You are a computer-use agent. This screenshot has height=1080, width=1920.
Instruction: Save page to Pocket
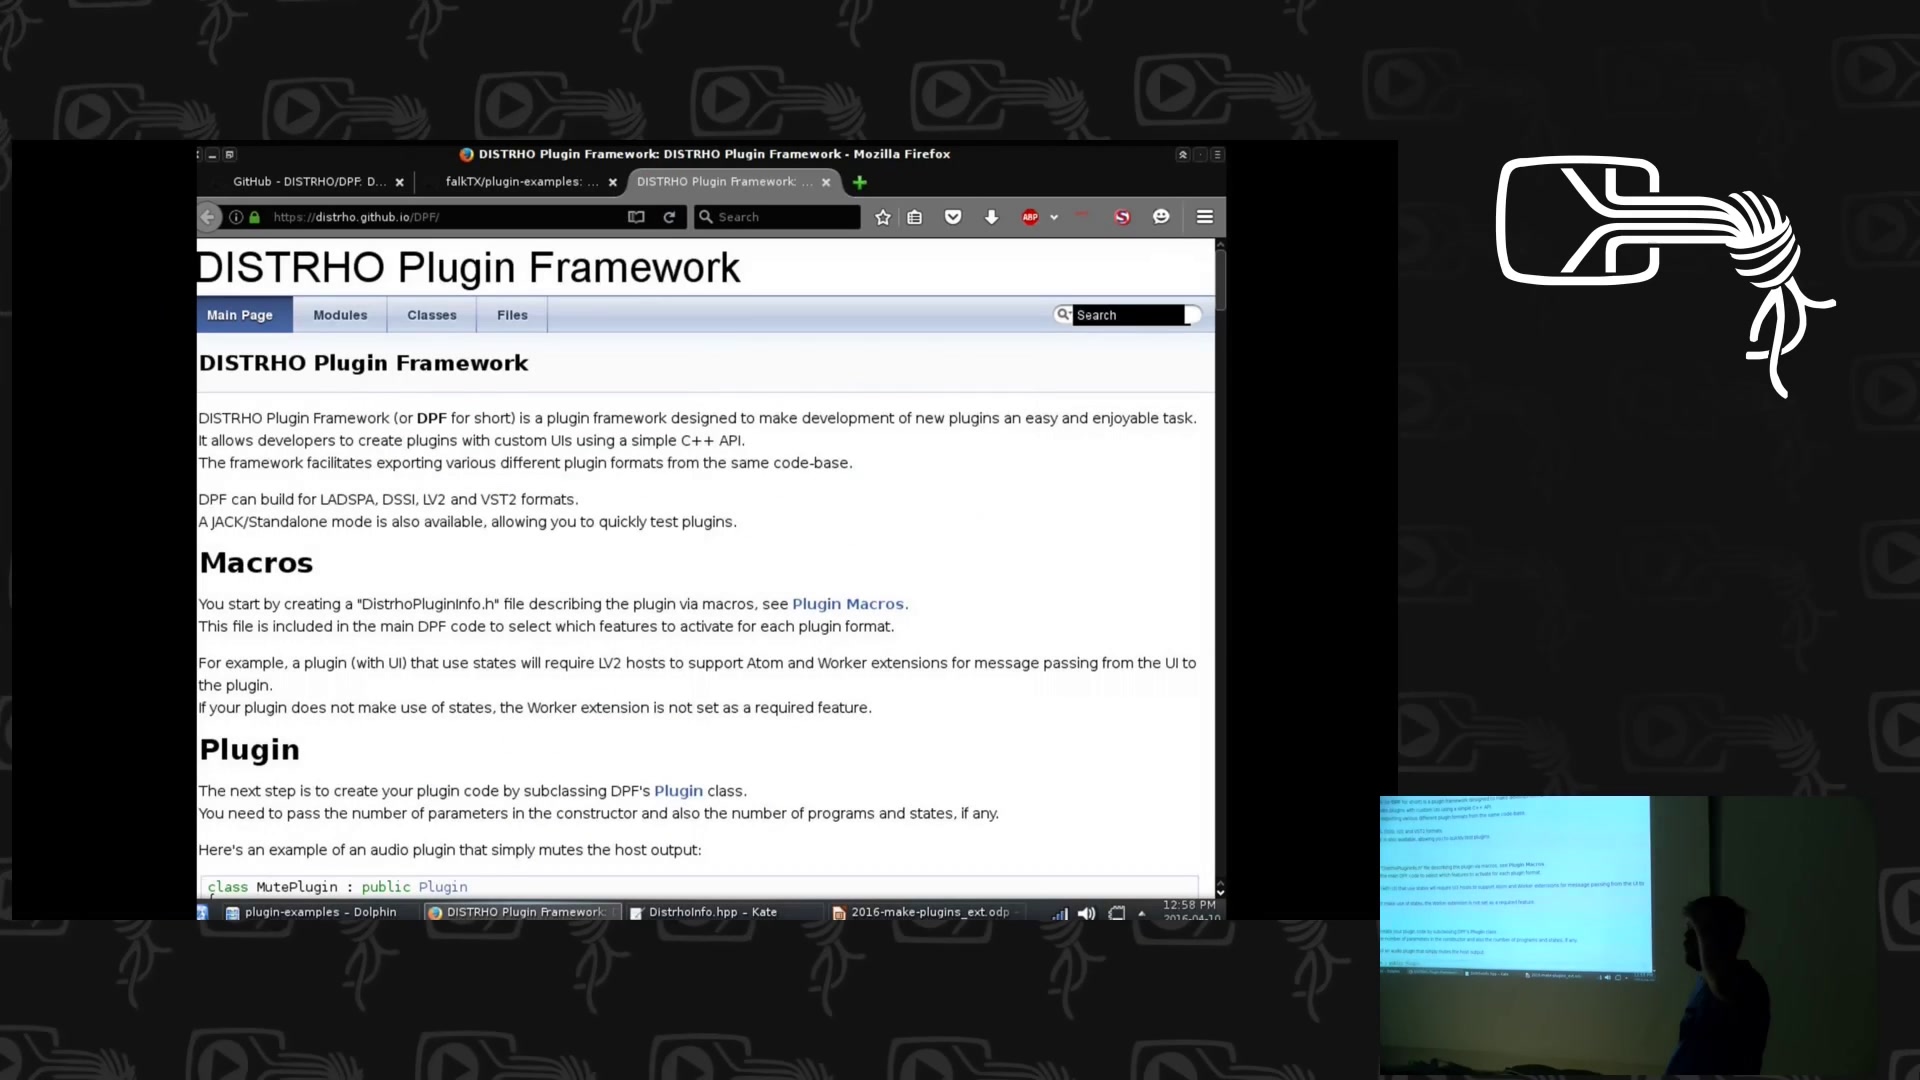click(x=953, y=217)
